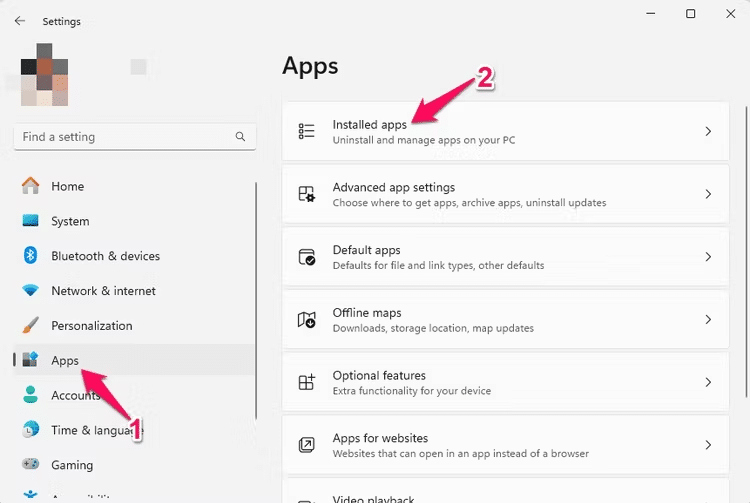Go back using the back arrow

tap(20, 21)
